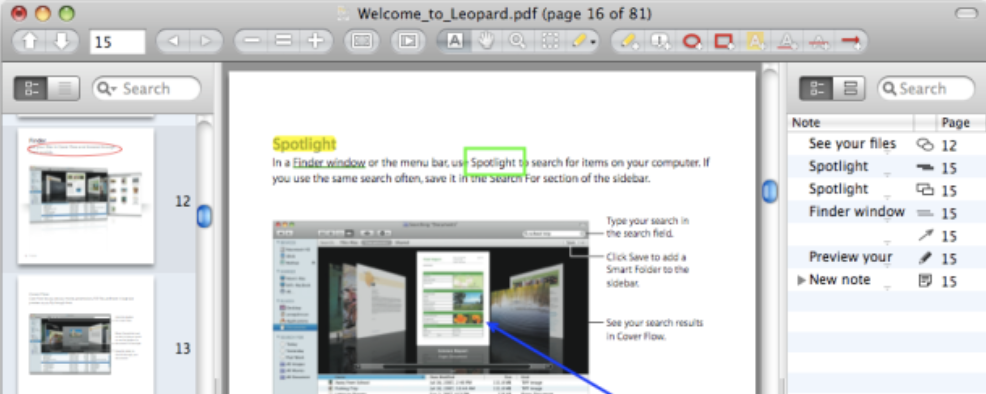Add a circle note with red oval icon
This screenshot has width=986, height=394.
click(692, 41)
